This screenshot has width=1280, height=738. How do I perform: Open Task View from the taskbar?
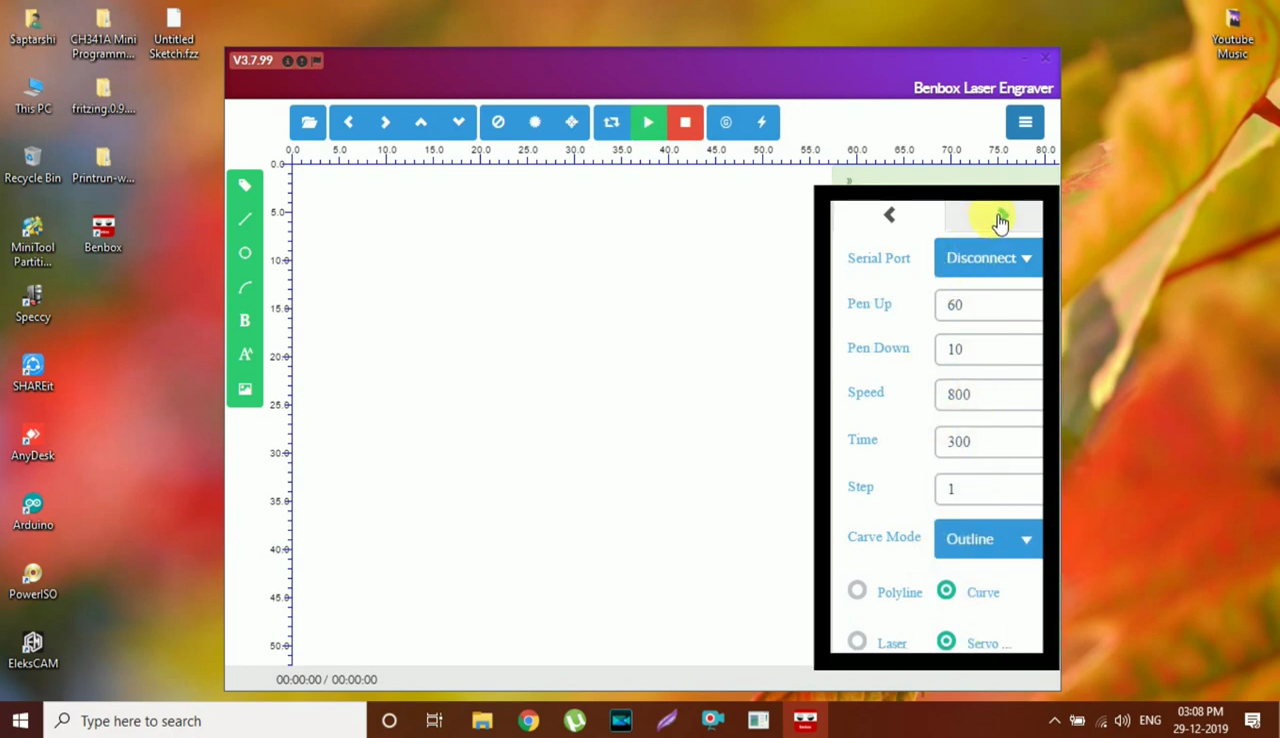434,720
